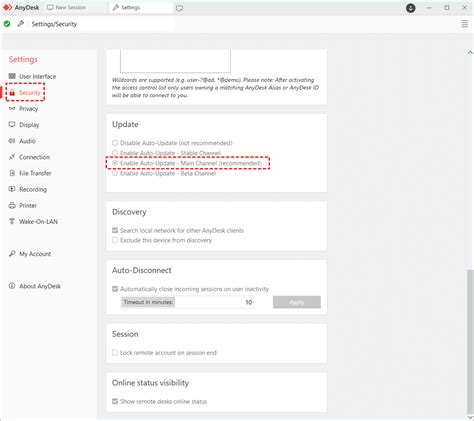Viewport: 474px width, 421px height.
Task: Click the Timeout in minutes field
Action: pyautogui.click(x=187, y=302)
